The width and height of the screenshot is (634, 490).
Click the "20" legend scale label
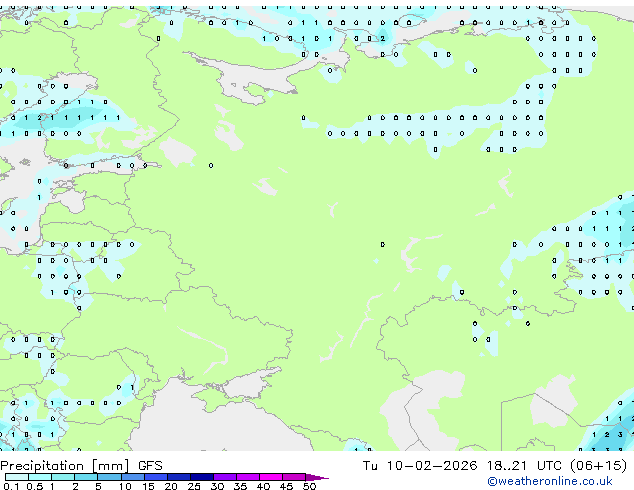pyautogui.click(x=171, y=486)
